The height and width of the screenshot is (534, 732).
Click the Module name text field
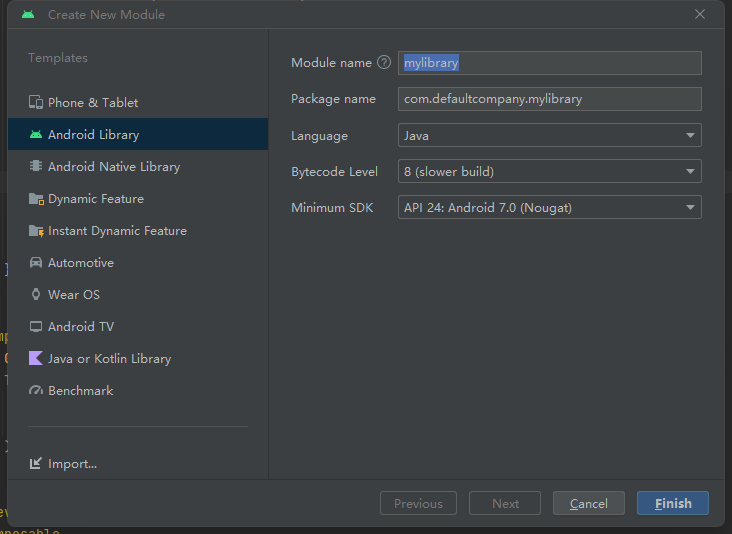[549, 63]
